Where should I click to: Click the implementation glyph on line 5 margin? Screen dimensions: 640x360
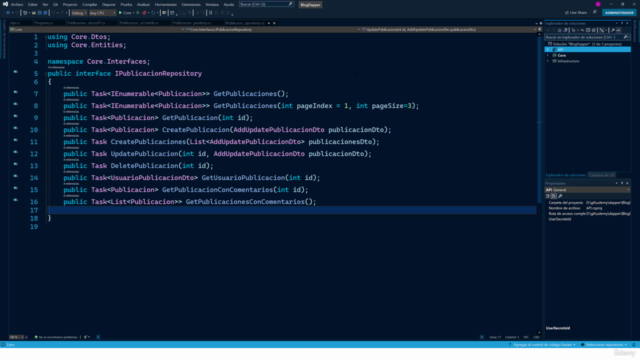(16, 72)
